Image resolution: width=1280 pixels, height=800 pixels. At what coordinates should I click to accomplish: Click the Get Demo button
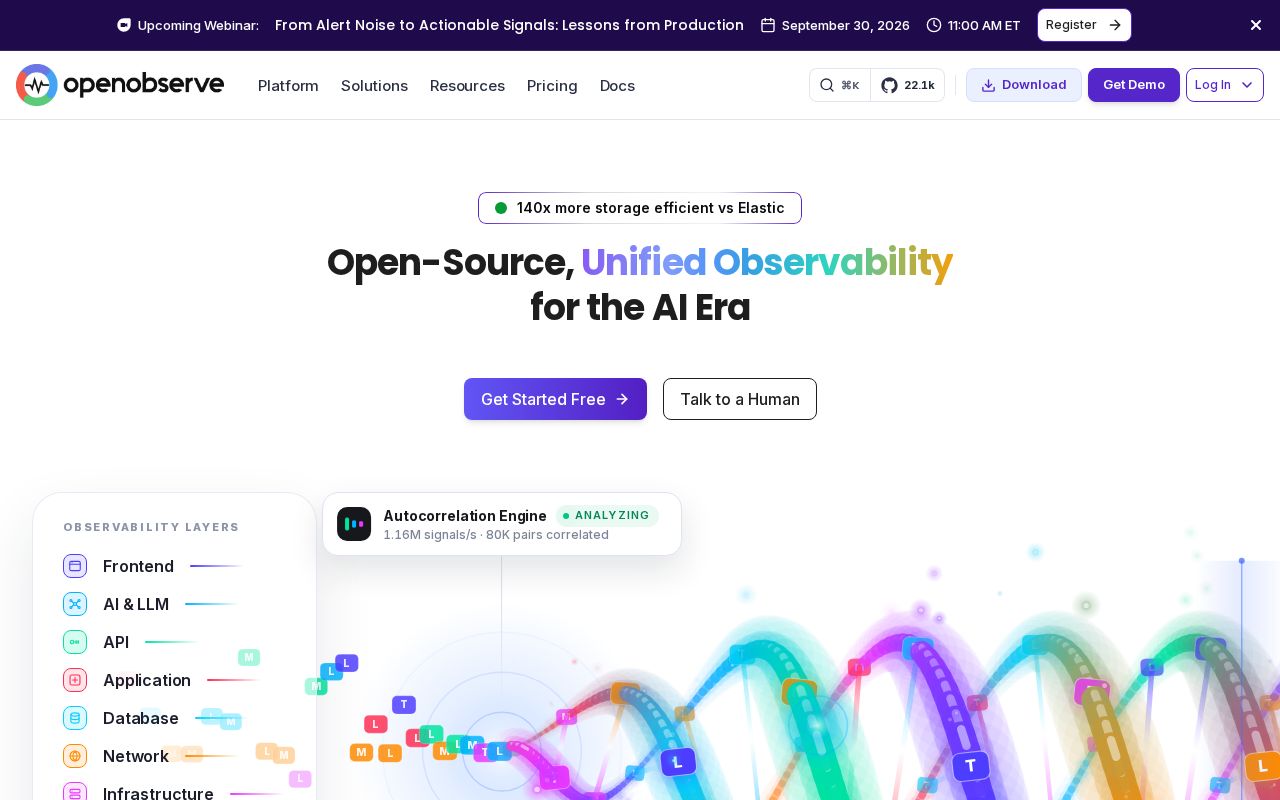coord(1133,85)
